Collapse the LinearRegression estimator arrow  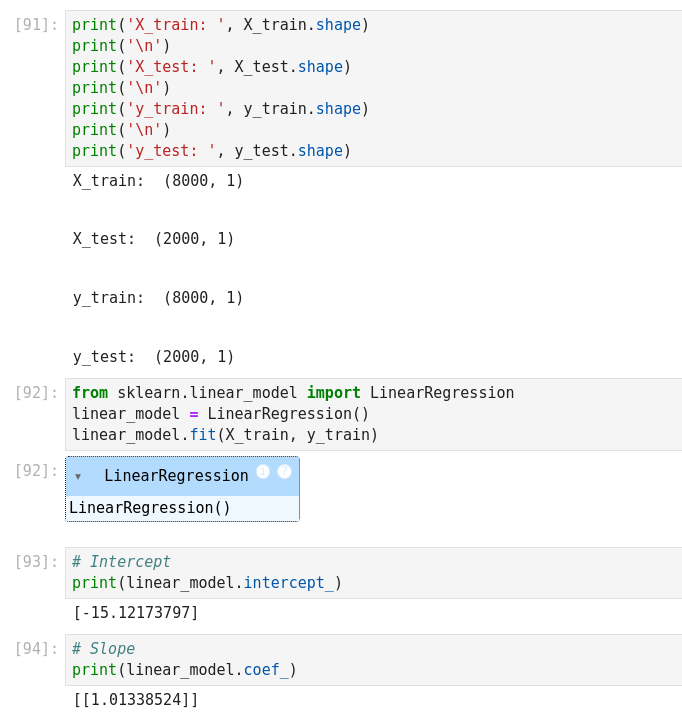78,477
